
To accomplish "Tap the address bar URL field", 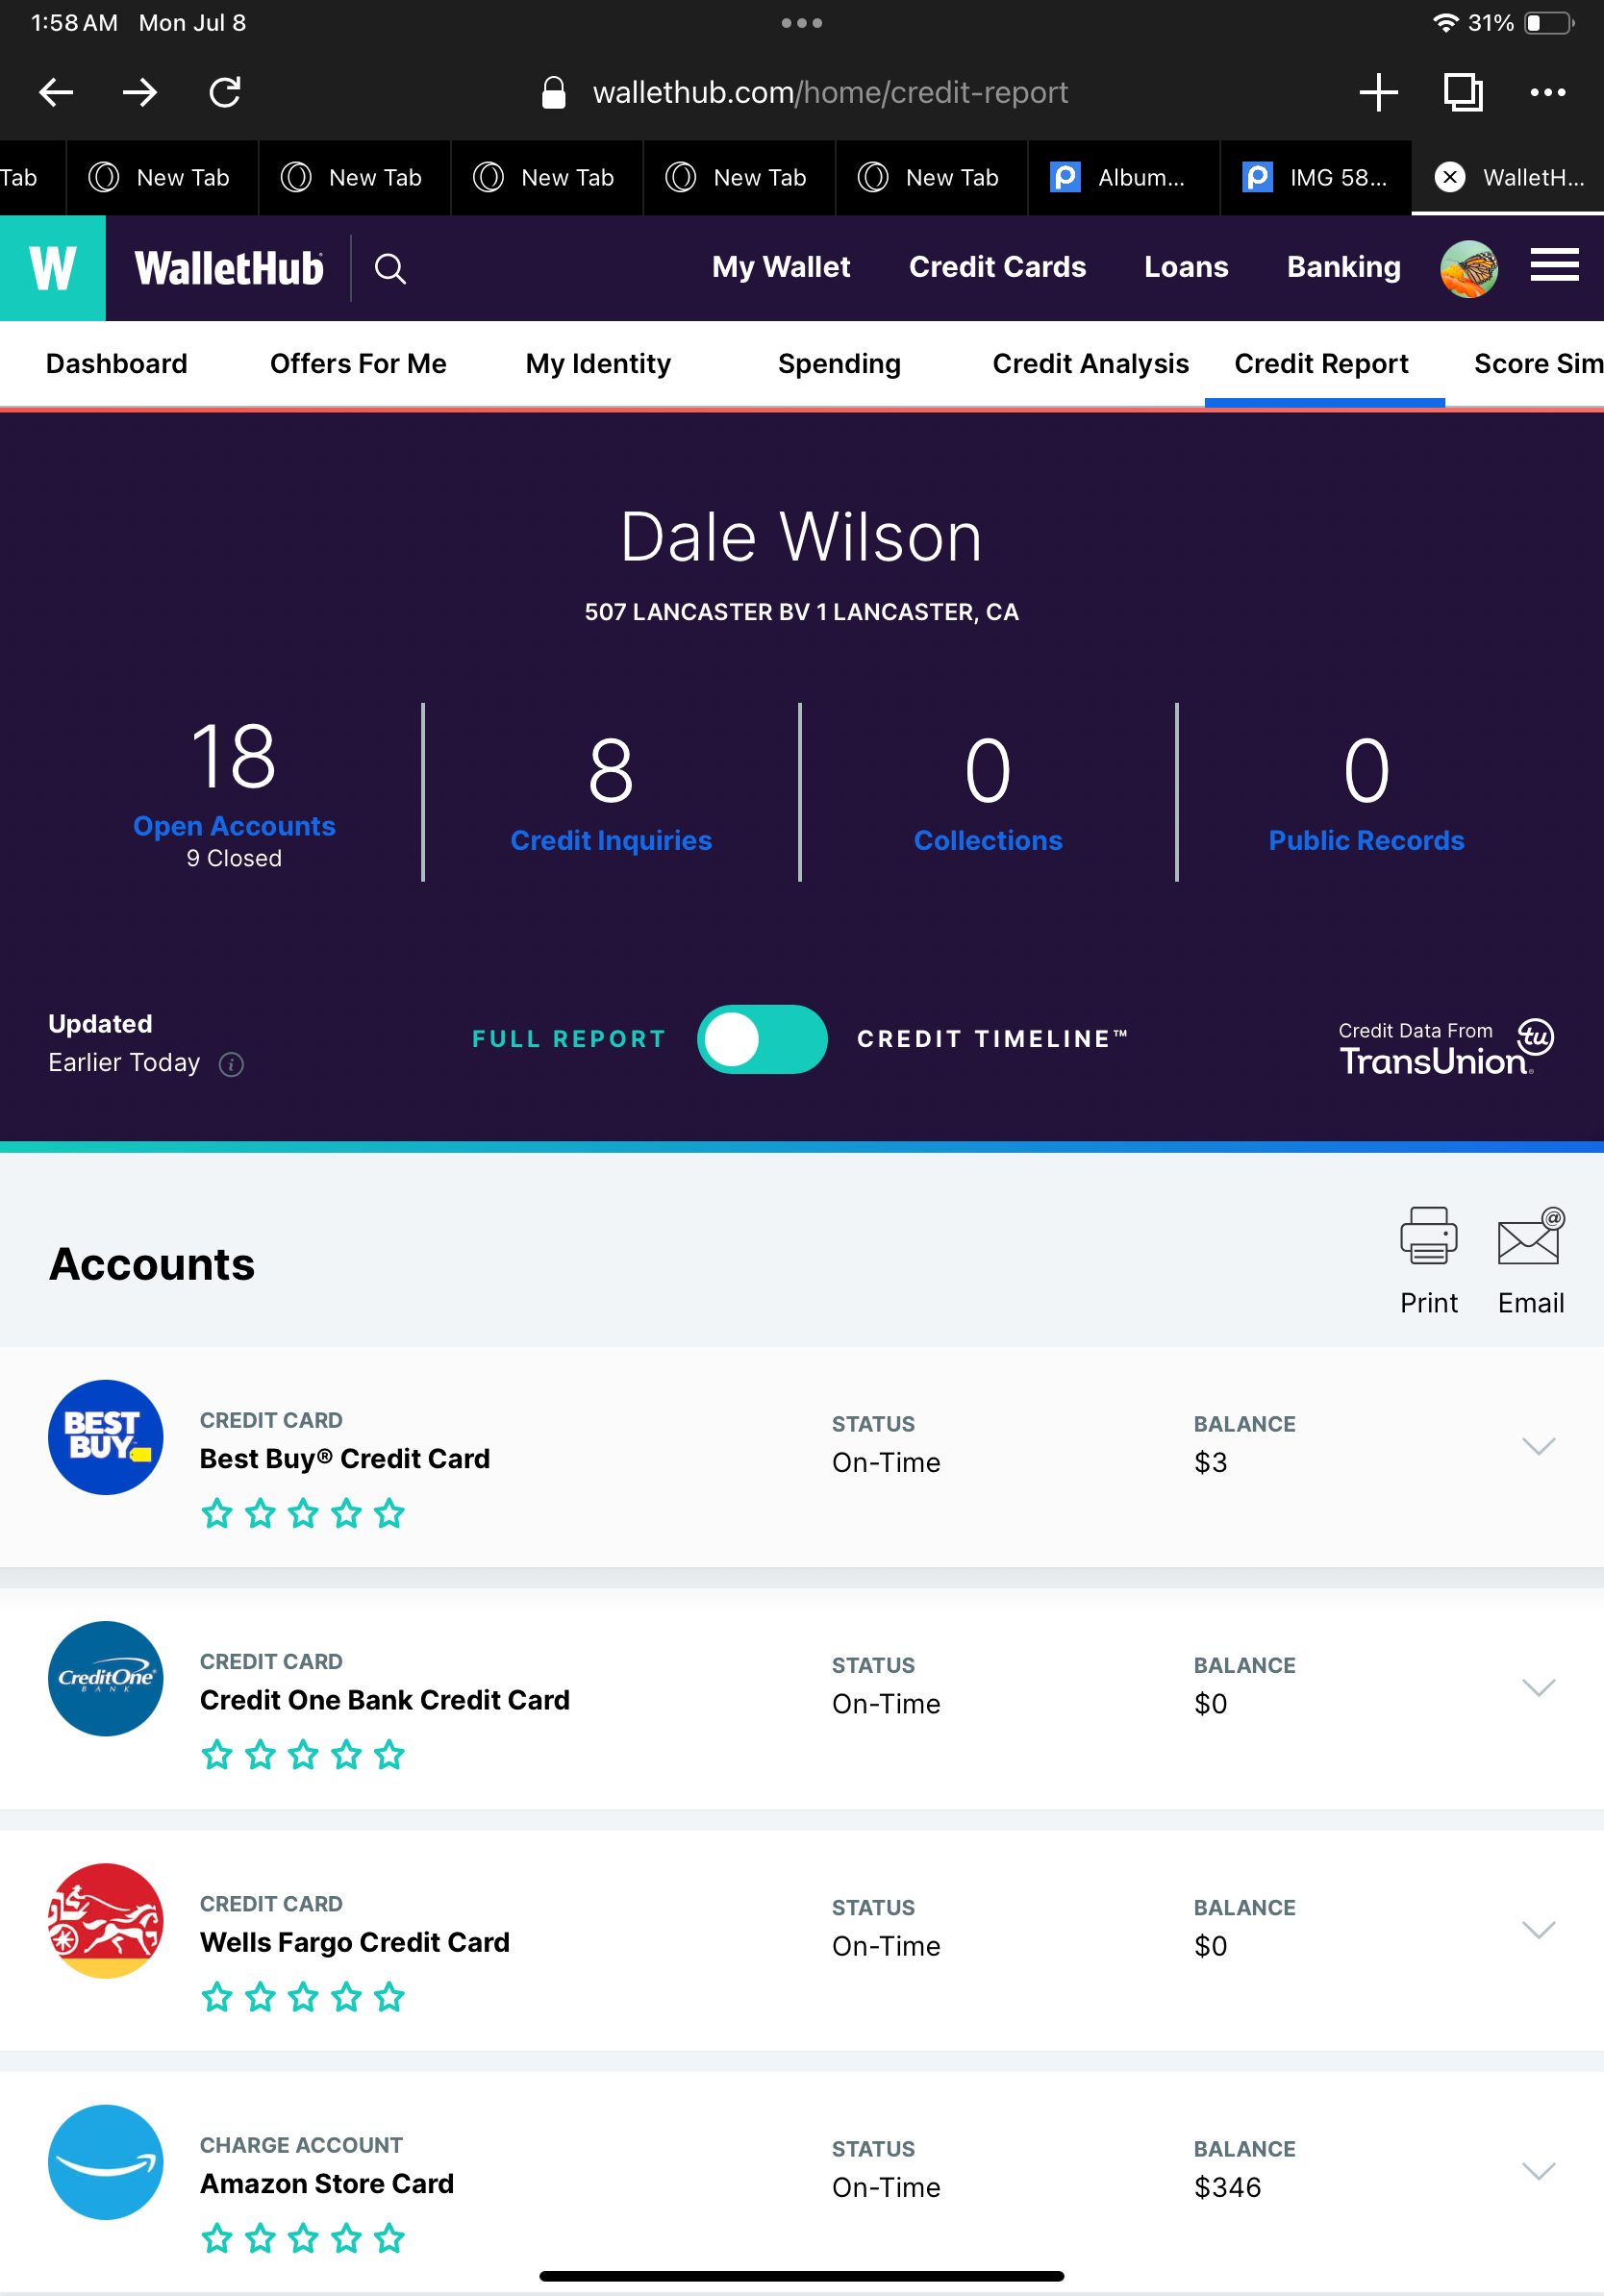I will tap(830, 92).
